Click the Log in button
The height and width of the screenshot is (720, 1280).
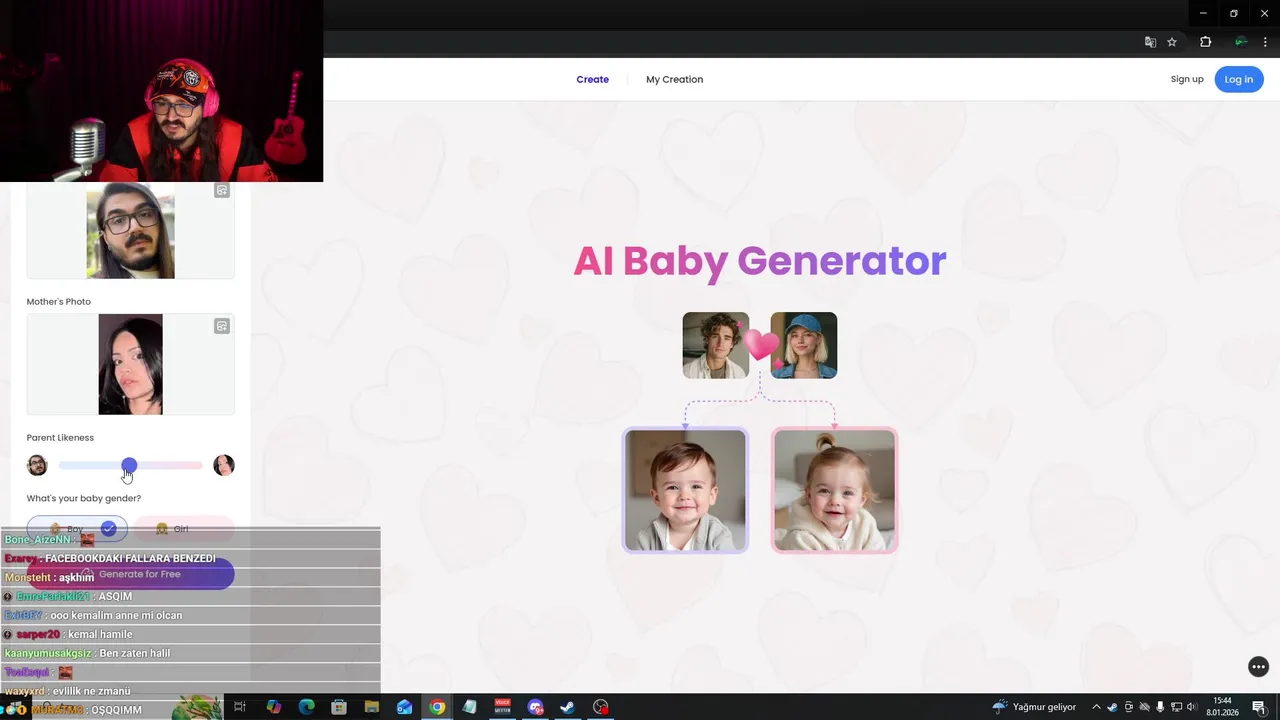click(x=1239, y=79)
